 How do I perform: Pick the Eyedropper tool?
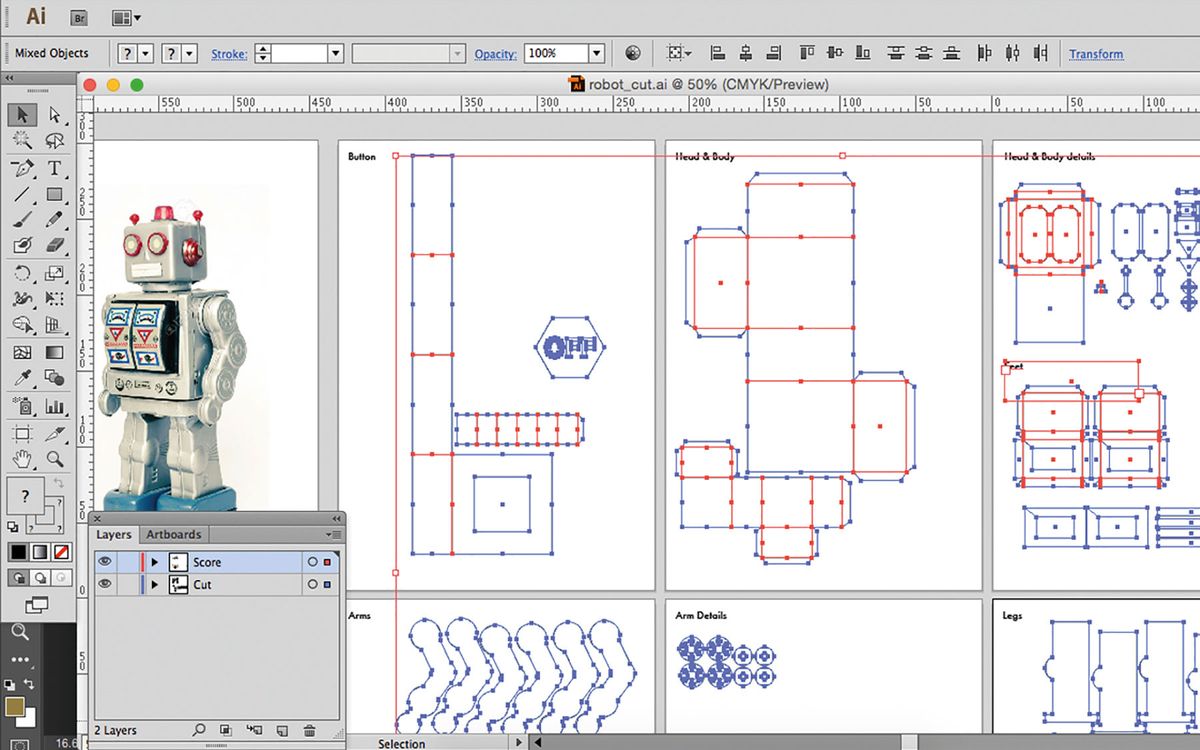(22, 378)
